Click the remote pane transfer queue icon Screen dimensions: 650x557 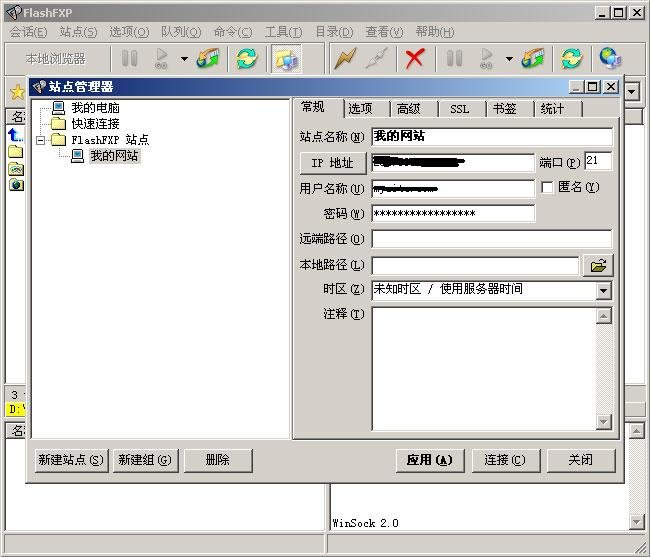coord(533,58)
